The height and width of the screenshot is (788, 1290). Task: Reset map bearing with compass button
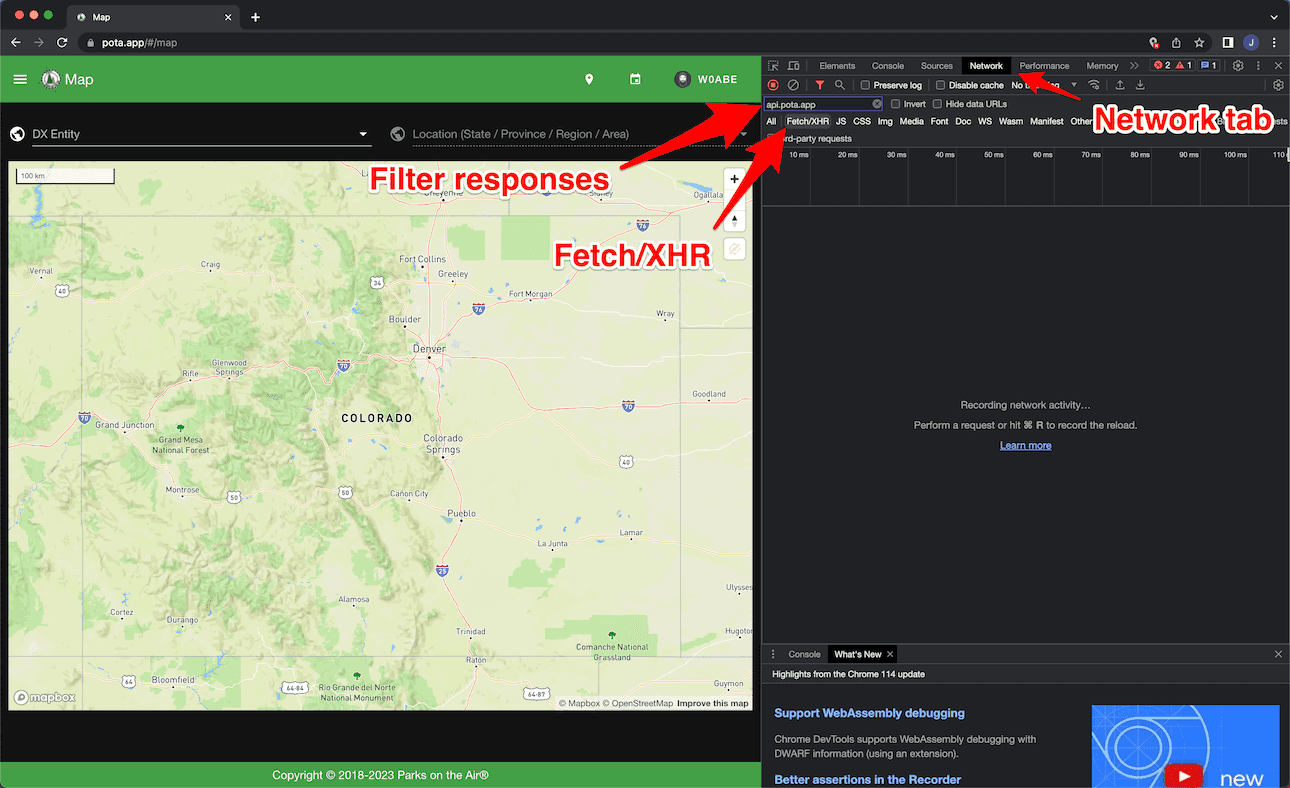(x=734, y=220)
